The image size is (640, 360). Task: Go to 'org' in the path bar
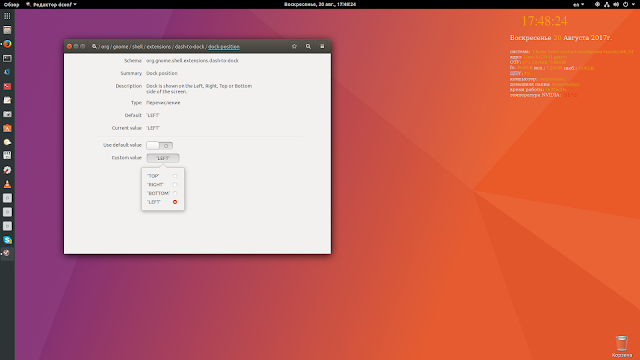[x=105, y=47]
